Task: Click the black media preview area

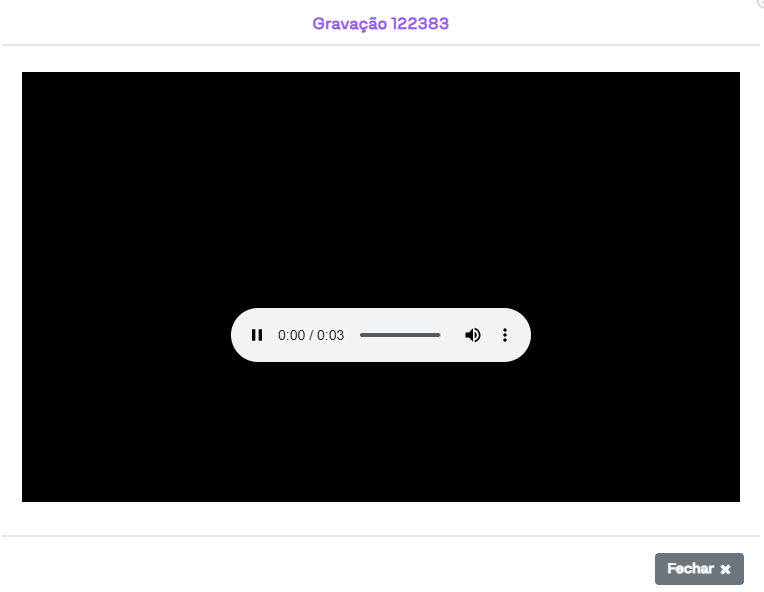Action: point(380,180)
